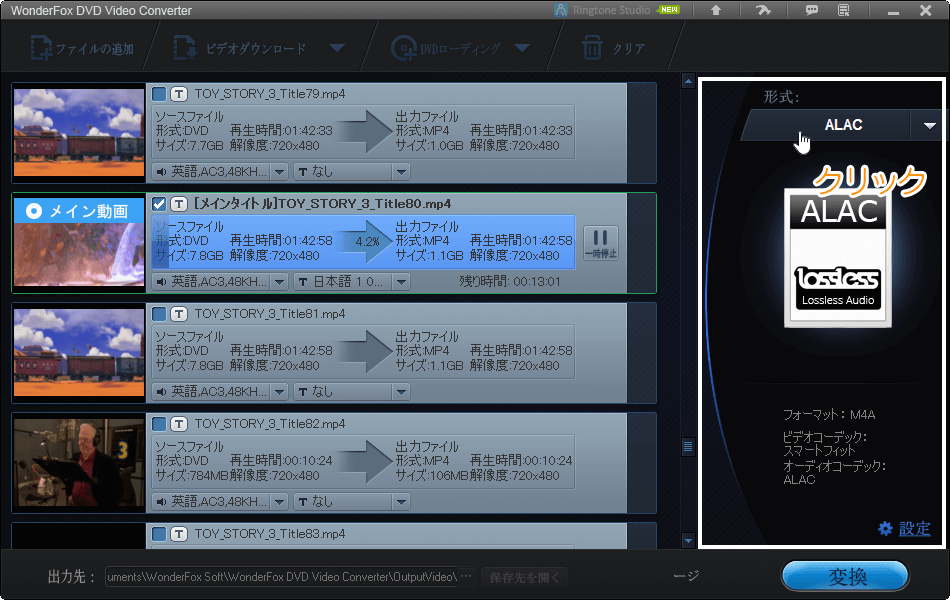Click the arrow beside ALAC format field
This screenshot has height=600, width=950.
(929, 125)
